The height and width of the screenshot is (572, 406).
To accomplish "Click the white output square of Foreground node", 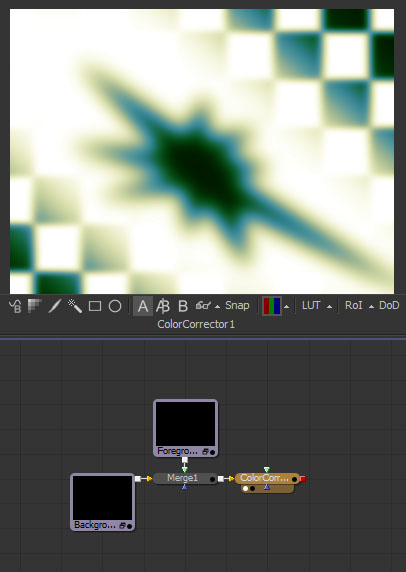I will point(185,460).
